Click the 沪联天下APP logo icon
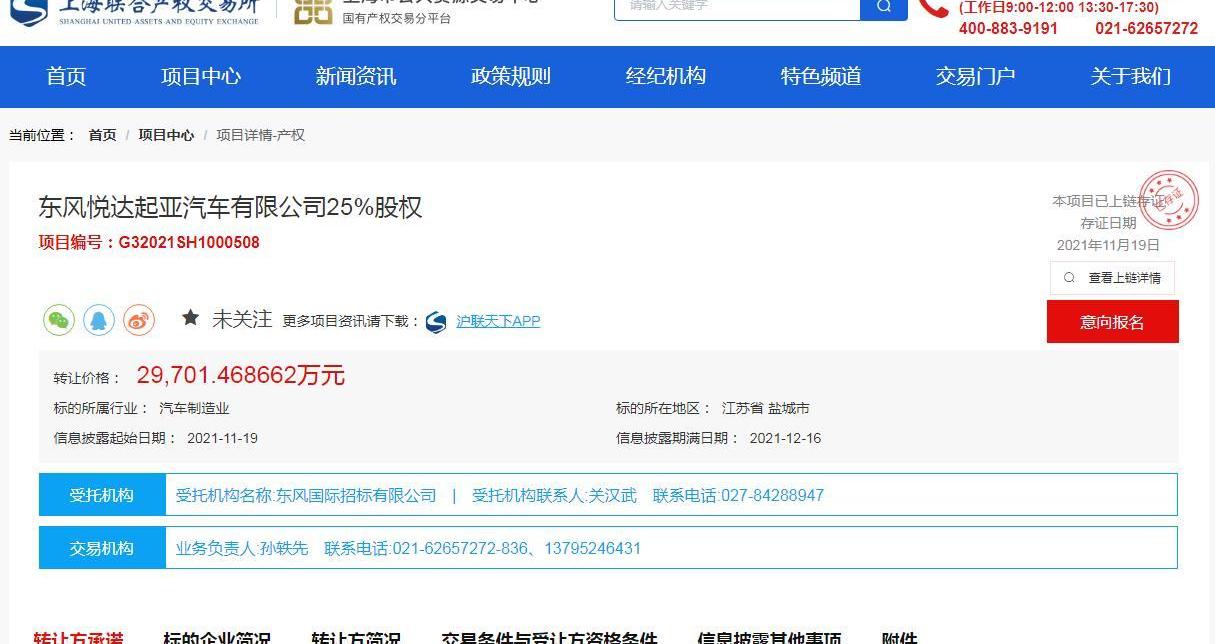1215x644 pixels. pos(436,322)
